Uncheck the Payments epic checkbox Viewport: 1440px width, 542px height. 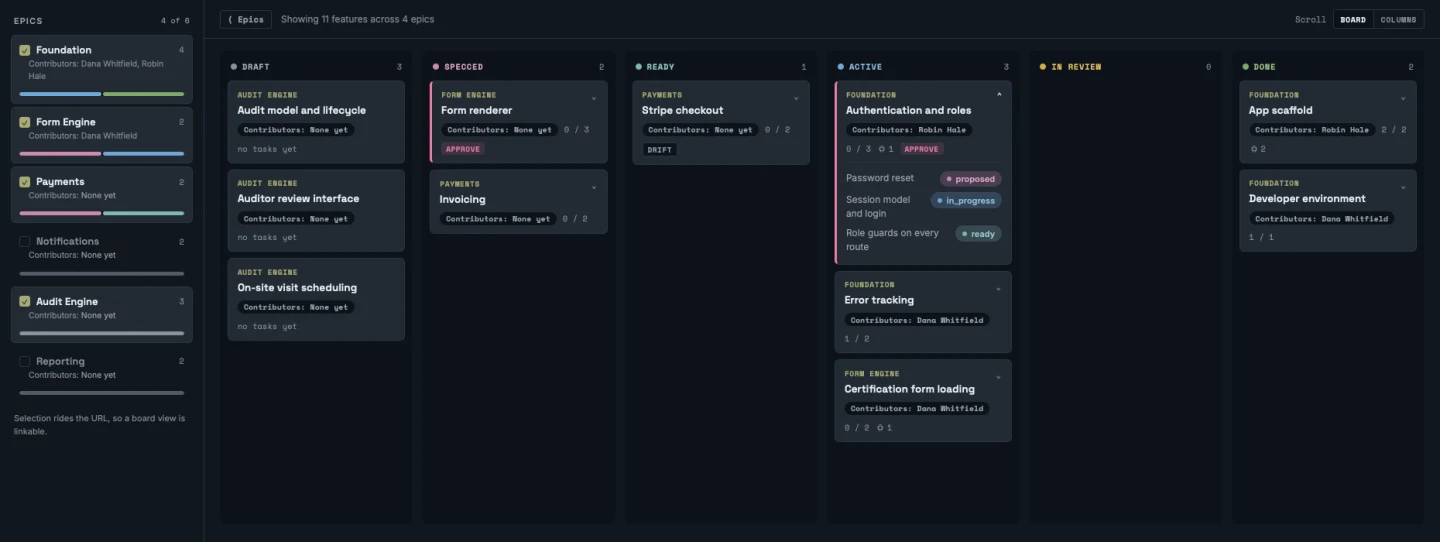(x=25, y=182)
